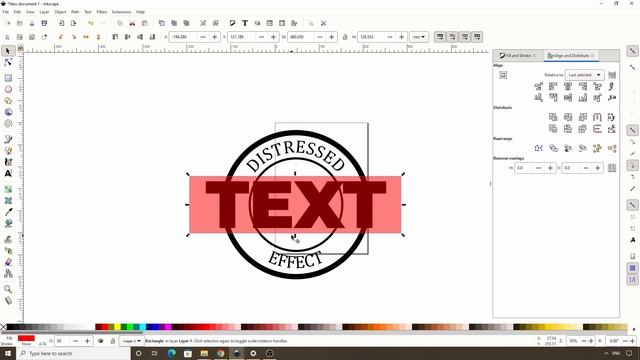640x360 pixels.
Task: Click the no-paint X swatch in palette
Action: click(x=3, y=327)
